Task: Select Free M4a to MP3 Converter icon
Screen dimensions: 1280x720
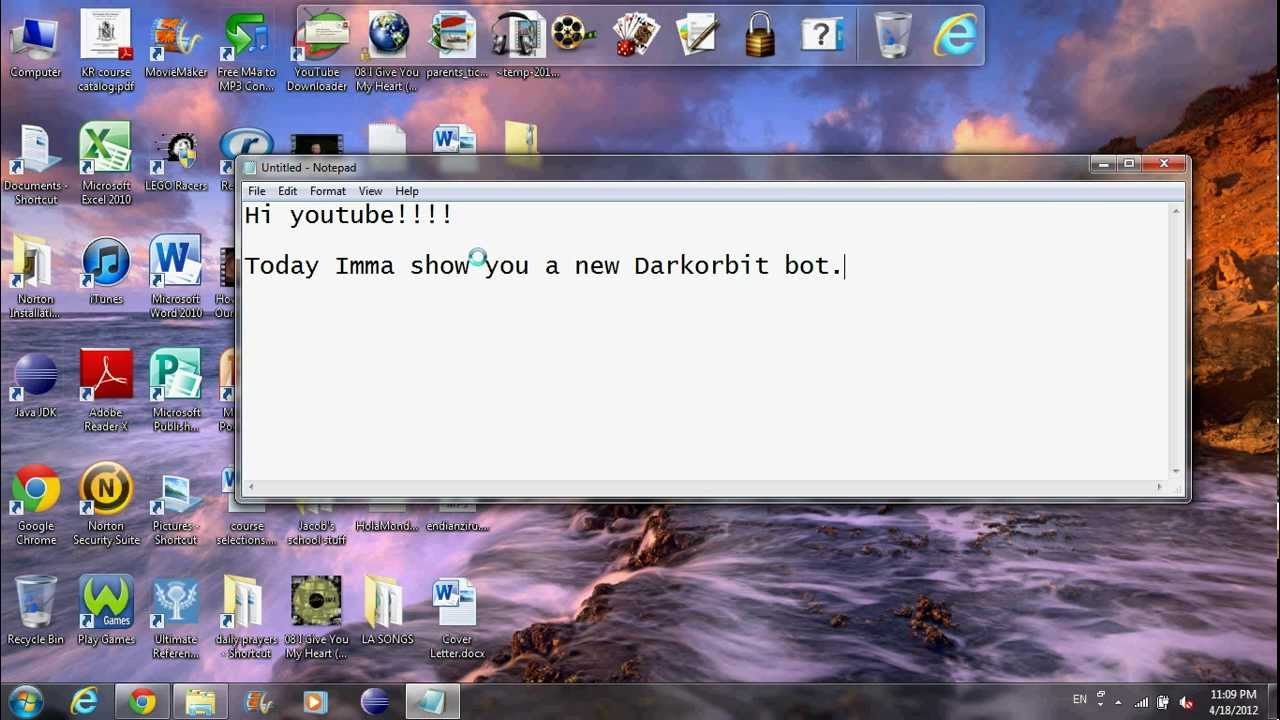Action: click(246, 52)
